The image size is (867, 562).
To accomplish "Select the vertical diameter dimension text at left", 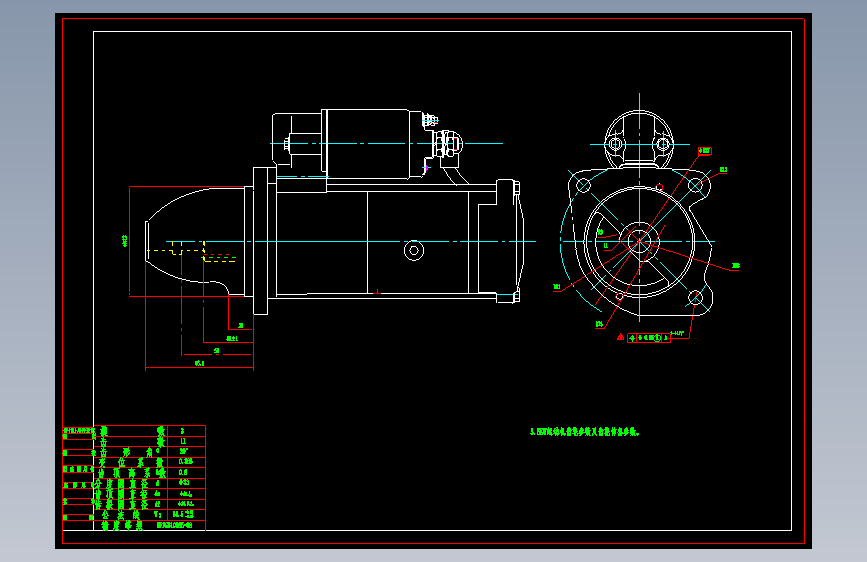I will coord(124,241).
